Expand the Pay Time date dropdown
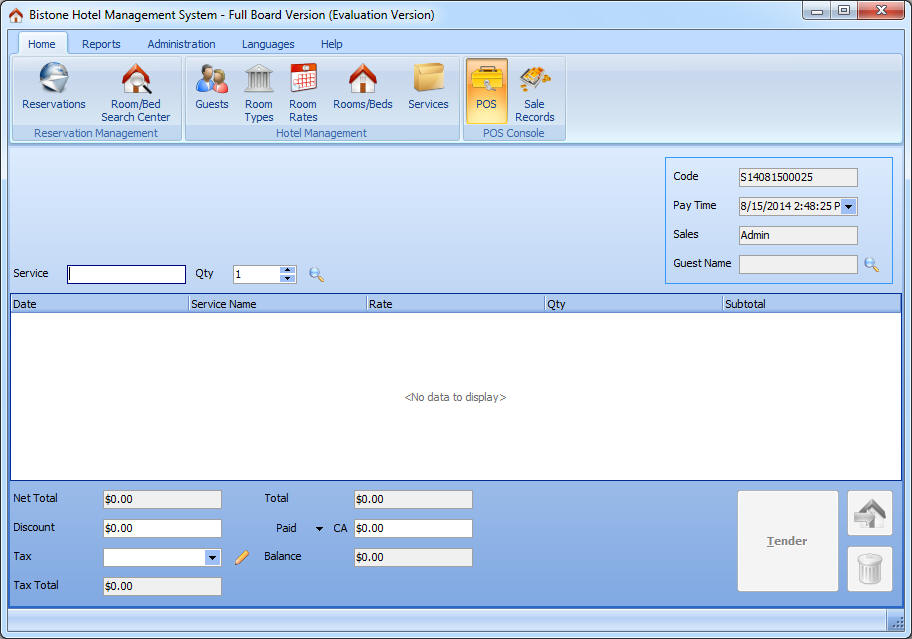Viewport: 912px width, 639px height. tap(848, 207)
